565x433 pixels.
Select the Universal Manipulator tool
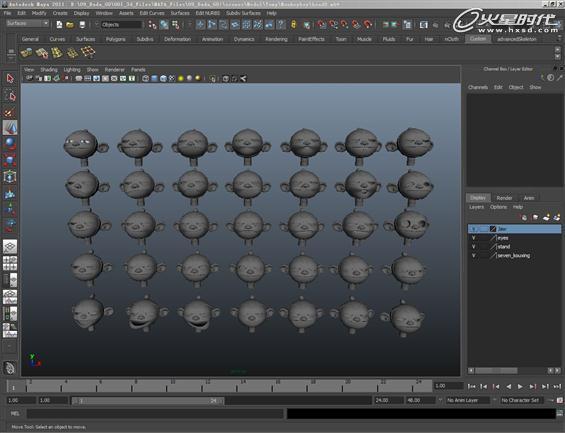pos(10,177)
